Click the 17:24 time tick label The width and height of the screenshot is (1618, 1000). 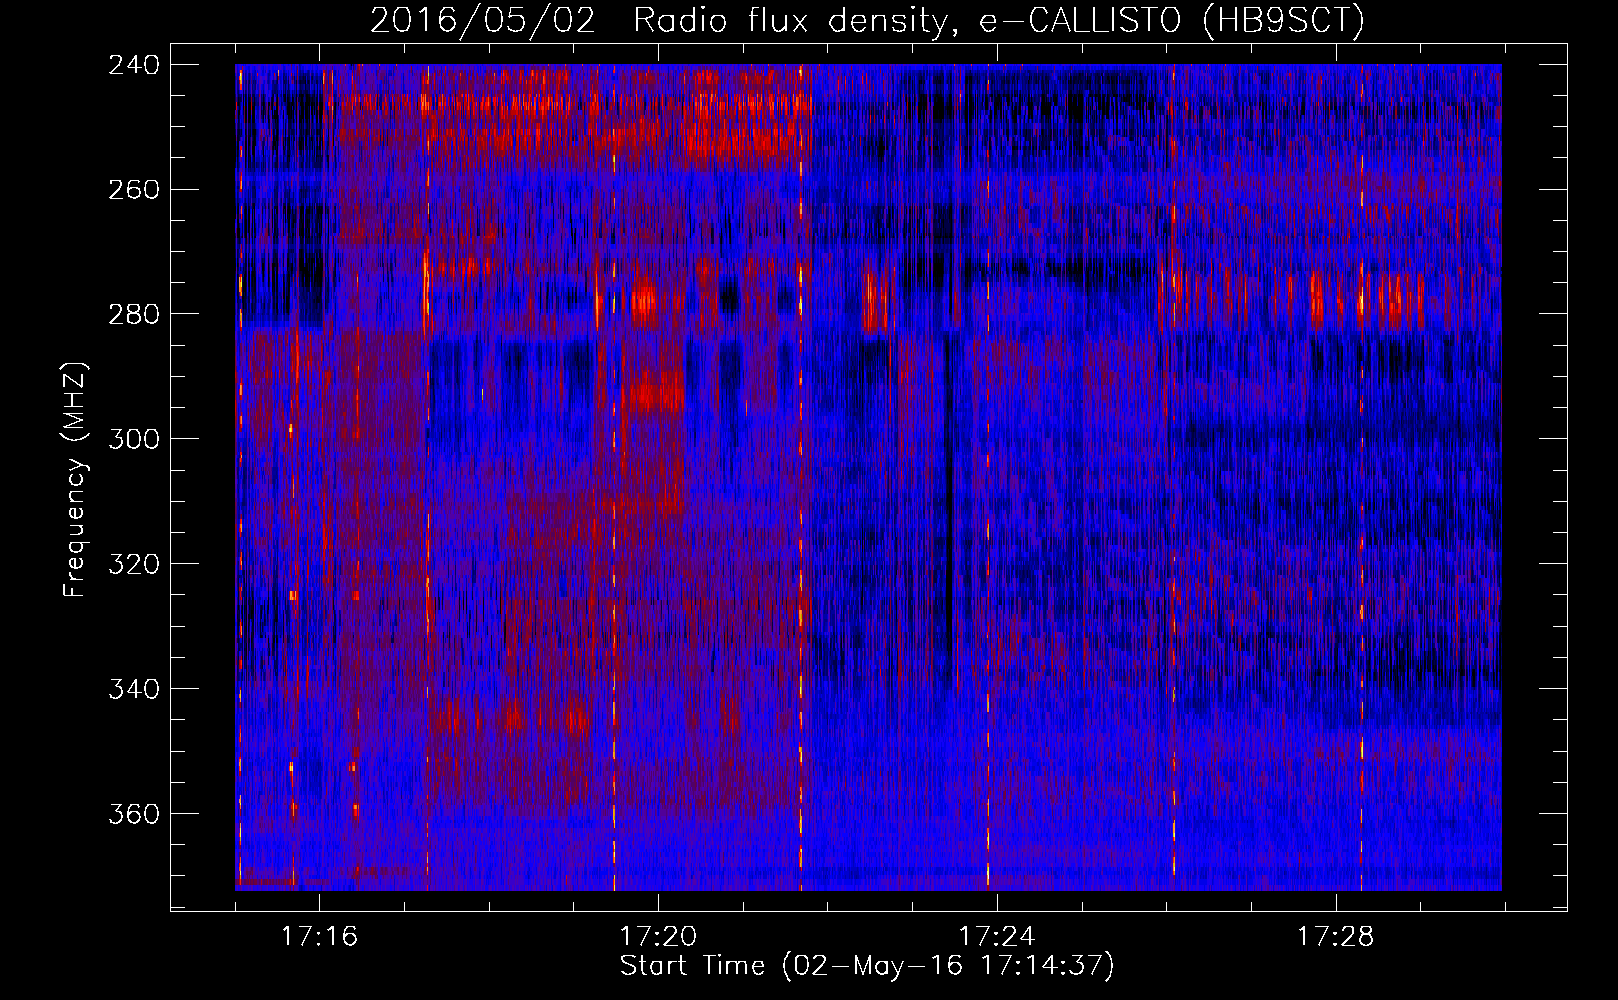point(998,937)
